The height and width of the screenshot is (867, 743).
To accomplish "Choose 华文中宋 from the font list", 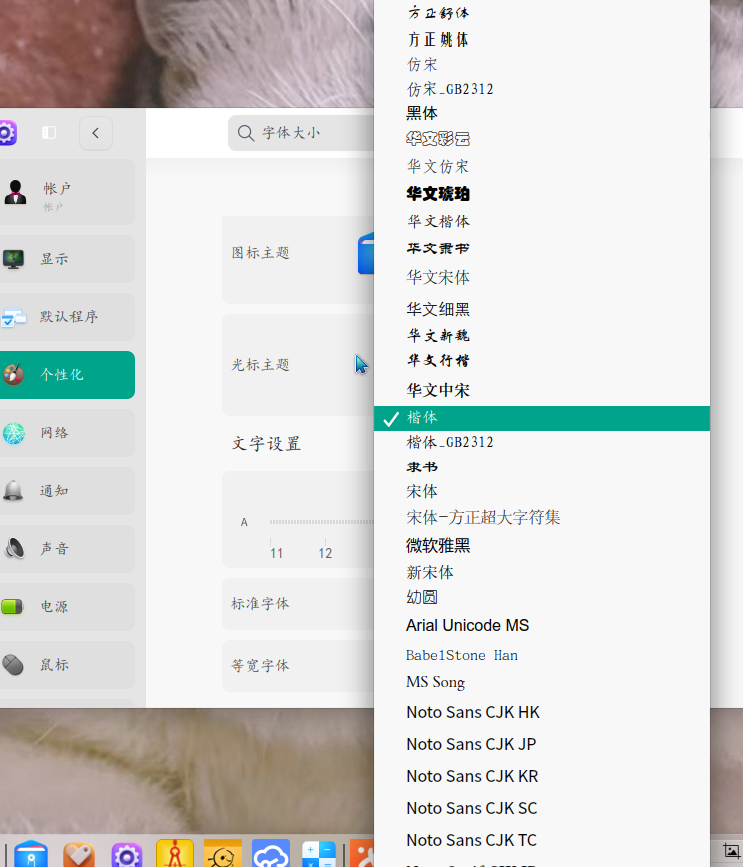I will pos(542,391).
